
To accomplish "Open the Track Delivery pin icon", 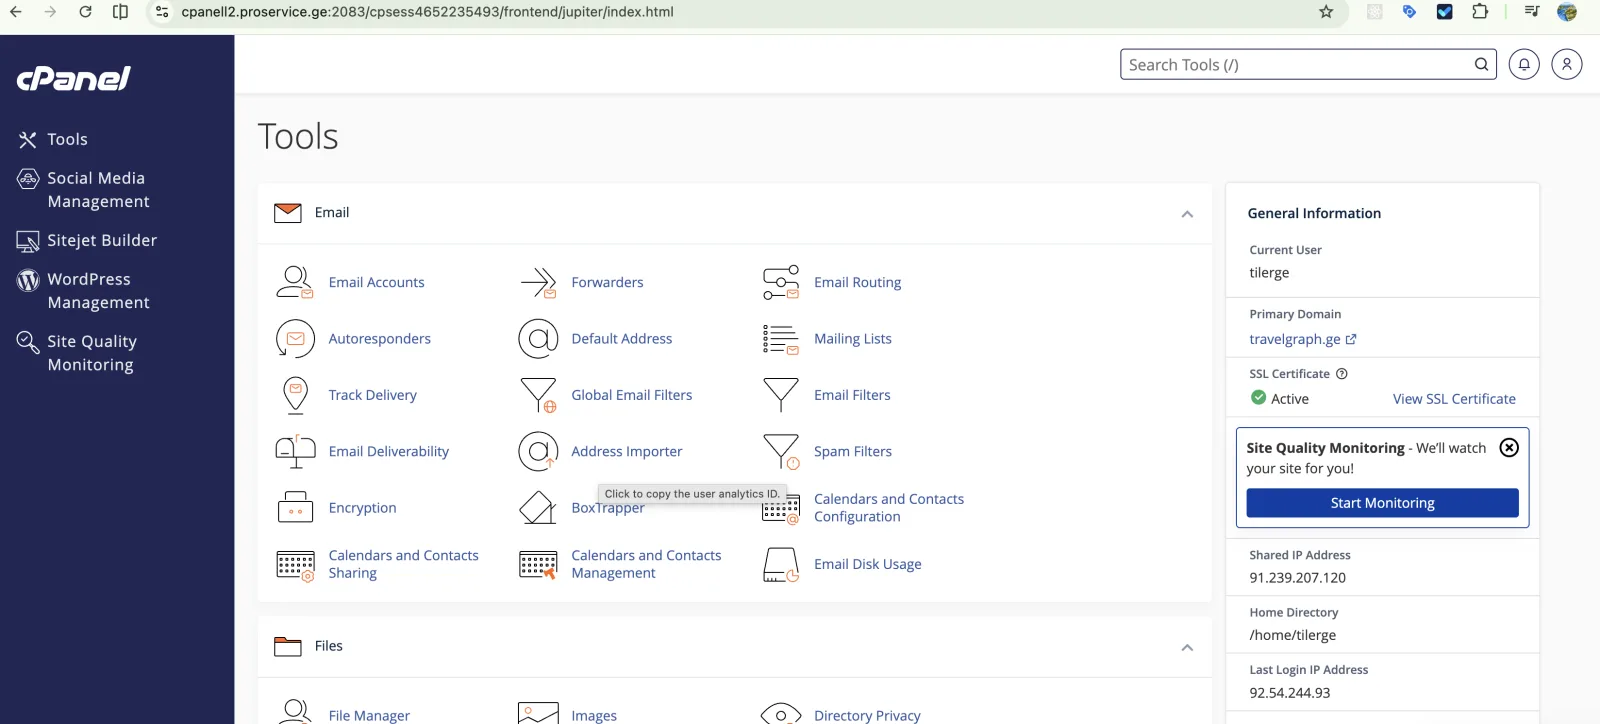I will [x=295, y=395].
